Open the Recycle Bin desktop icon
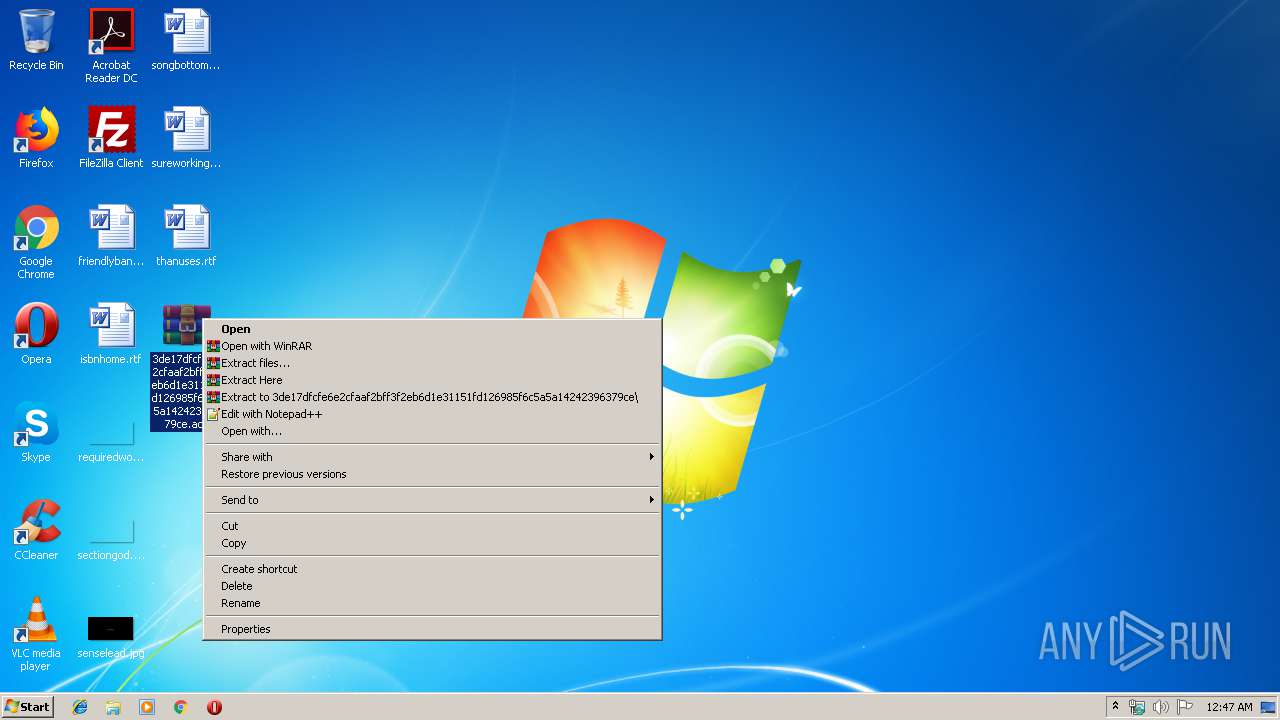This screenshot has width=1280, height=720. click(x=36, y=40)
